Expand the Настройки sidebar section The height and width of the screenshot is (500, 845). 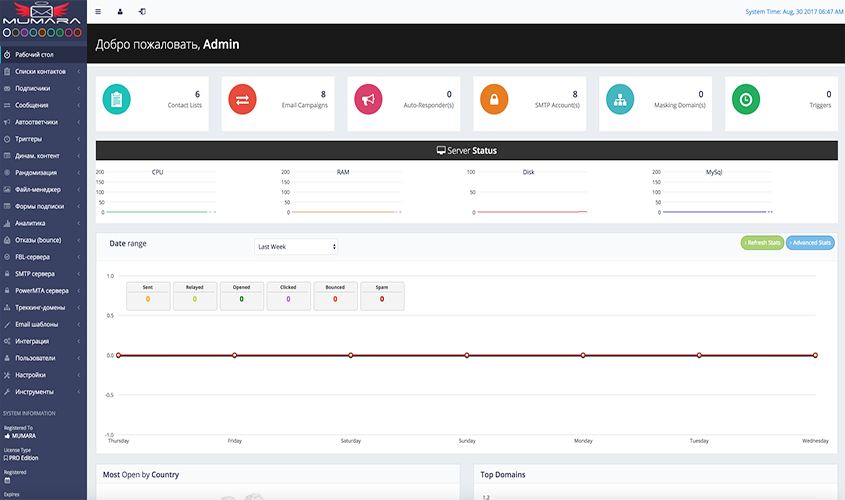point(40,375)
